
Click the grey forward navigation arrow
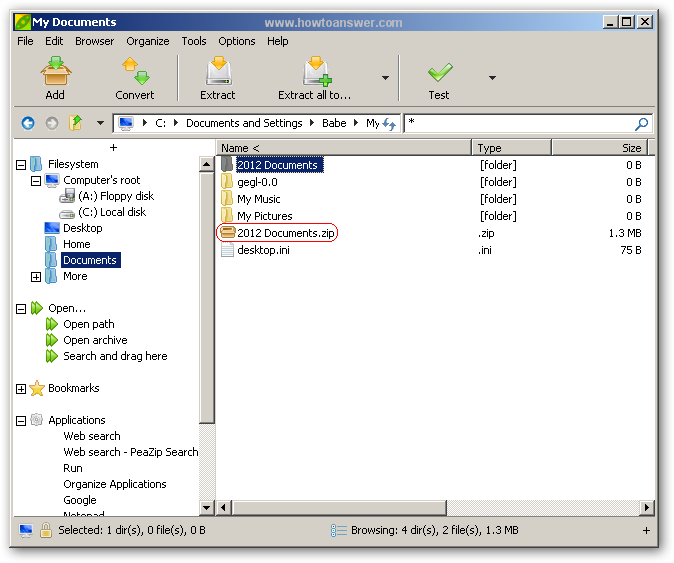click(x=52, y=124)
